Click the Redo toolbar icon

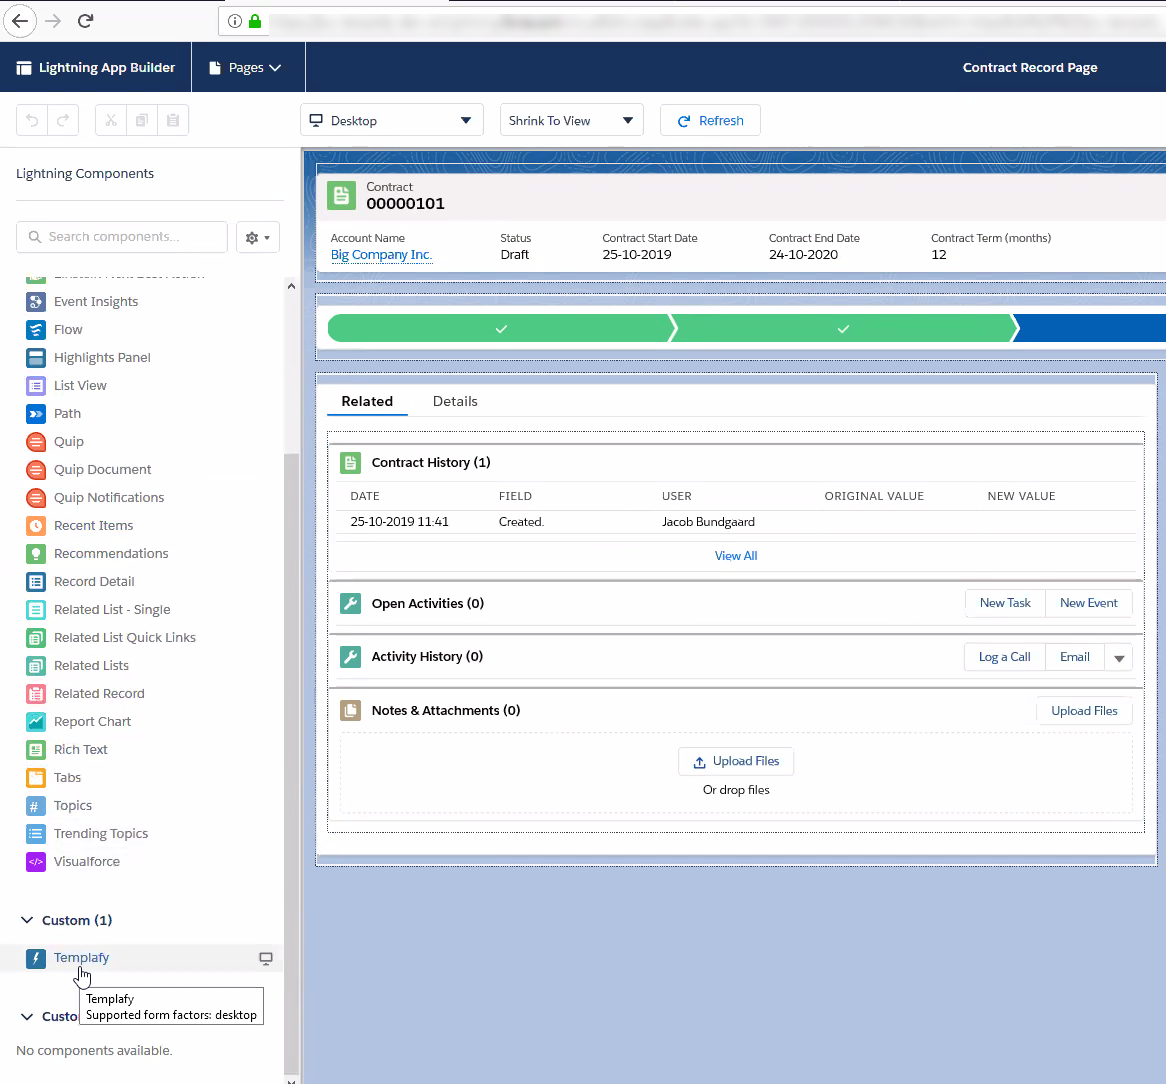63,120
